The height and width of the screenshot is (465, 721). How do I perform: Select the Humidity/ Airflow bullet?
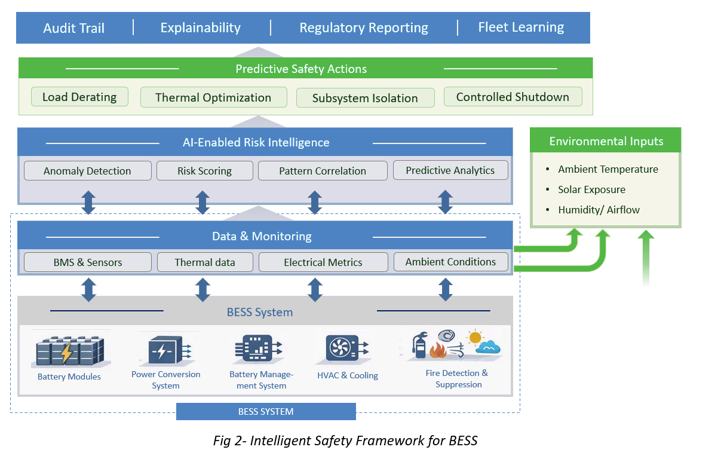tap(599, 210)
